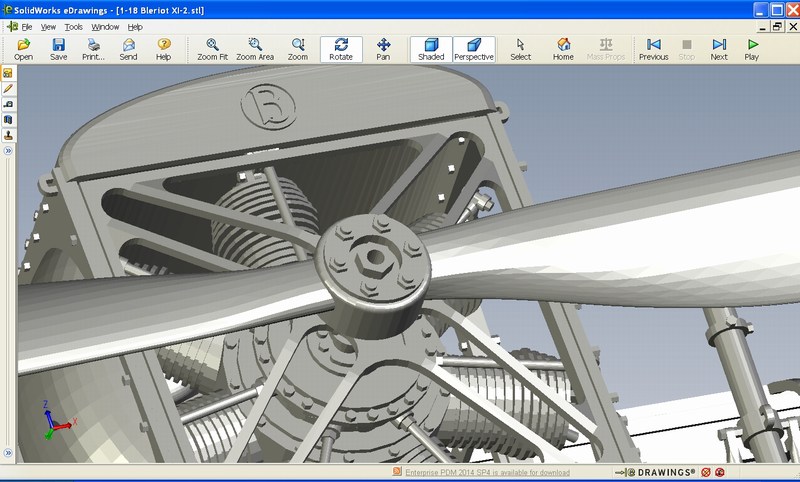The height and width of the screenshot is (482, 800).
Task: Click the propeller hub center nut
Action: (375, 259)
